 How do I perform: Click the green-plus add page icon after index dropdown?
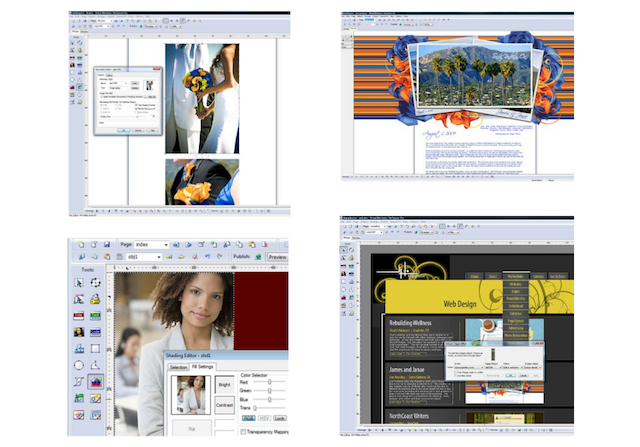point(213,245)
